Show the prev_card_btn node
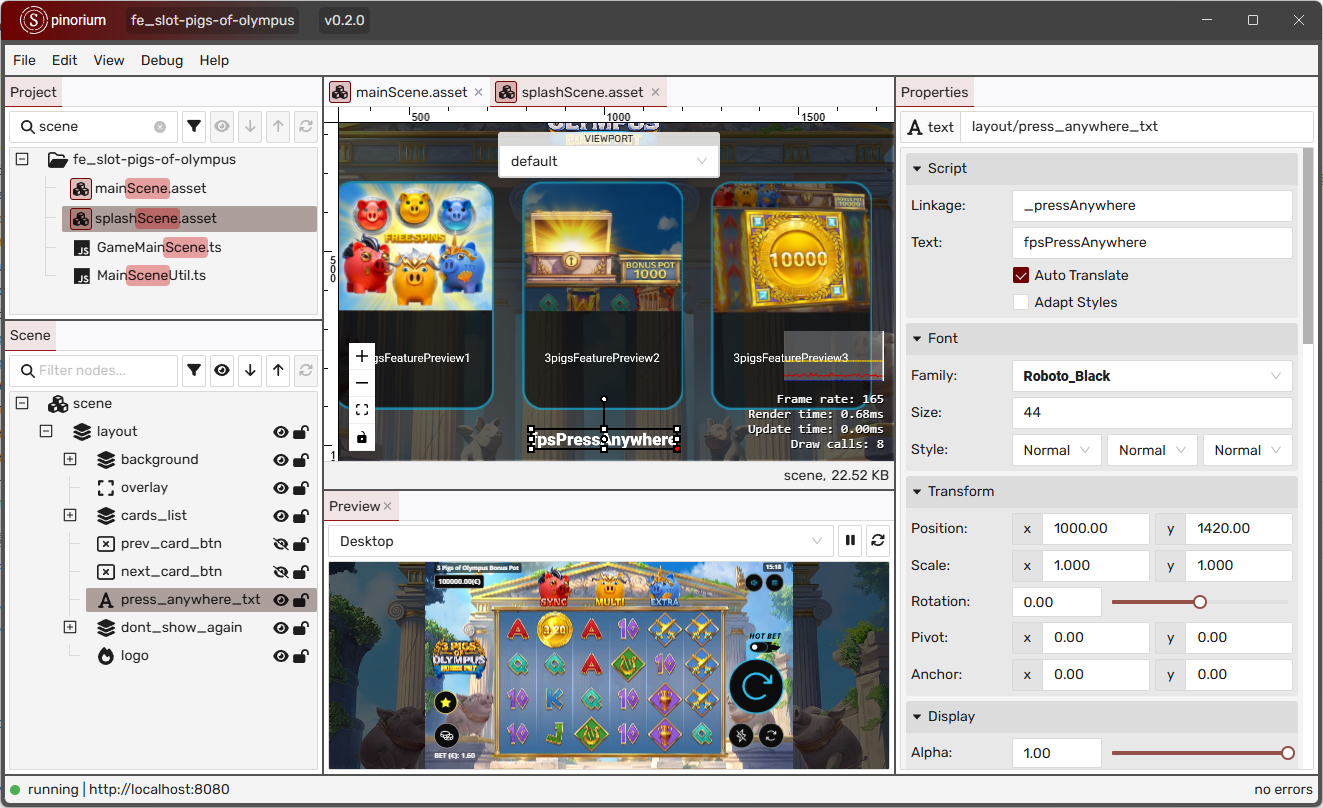 (x=281, y=544)
